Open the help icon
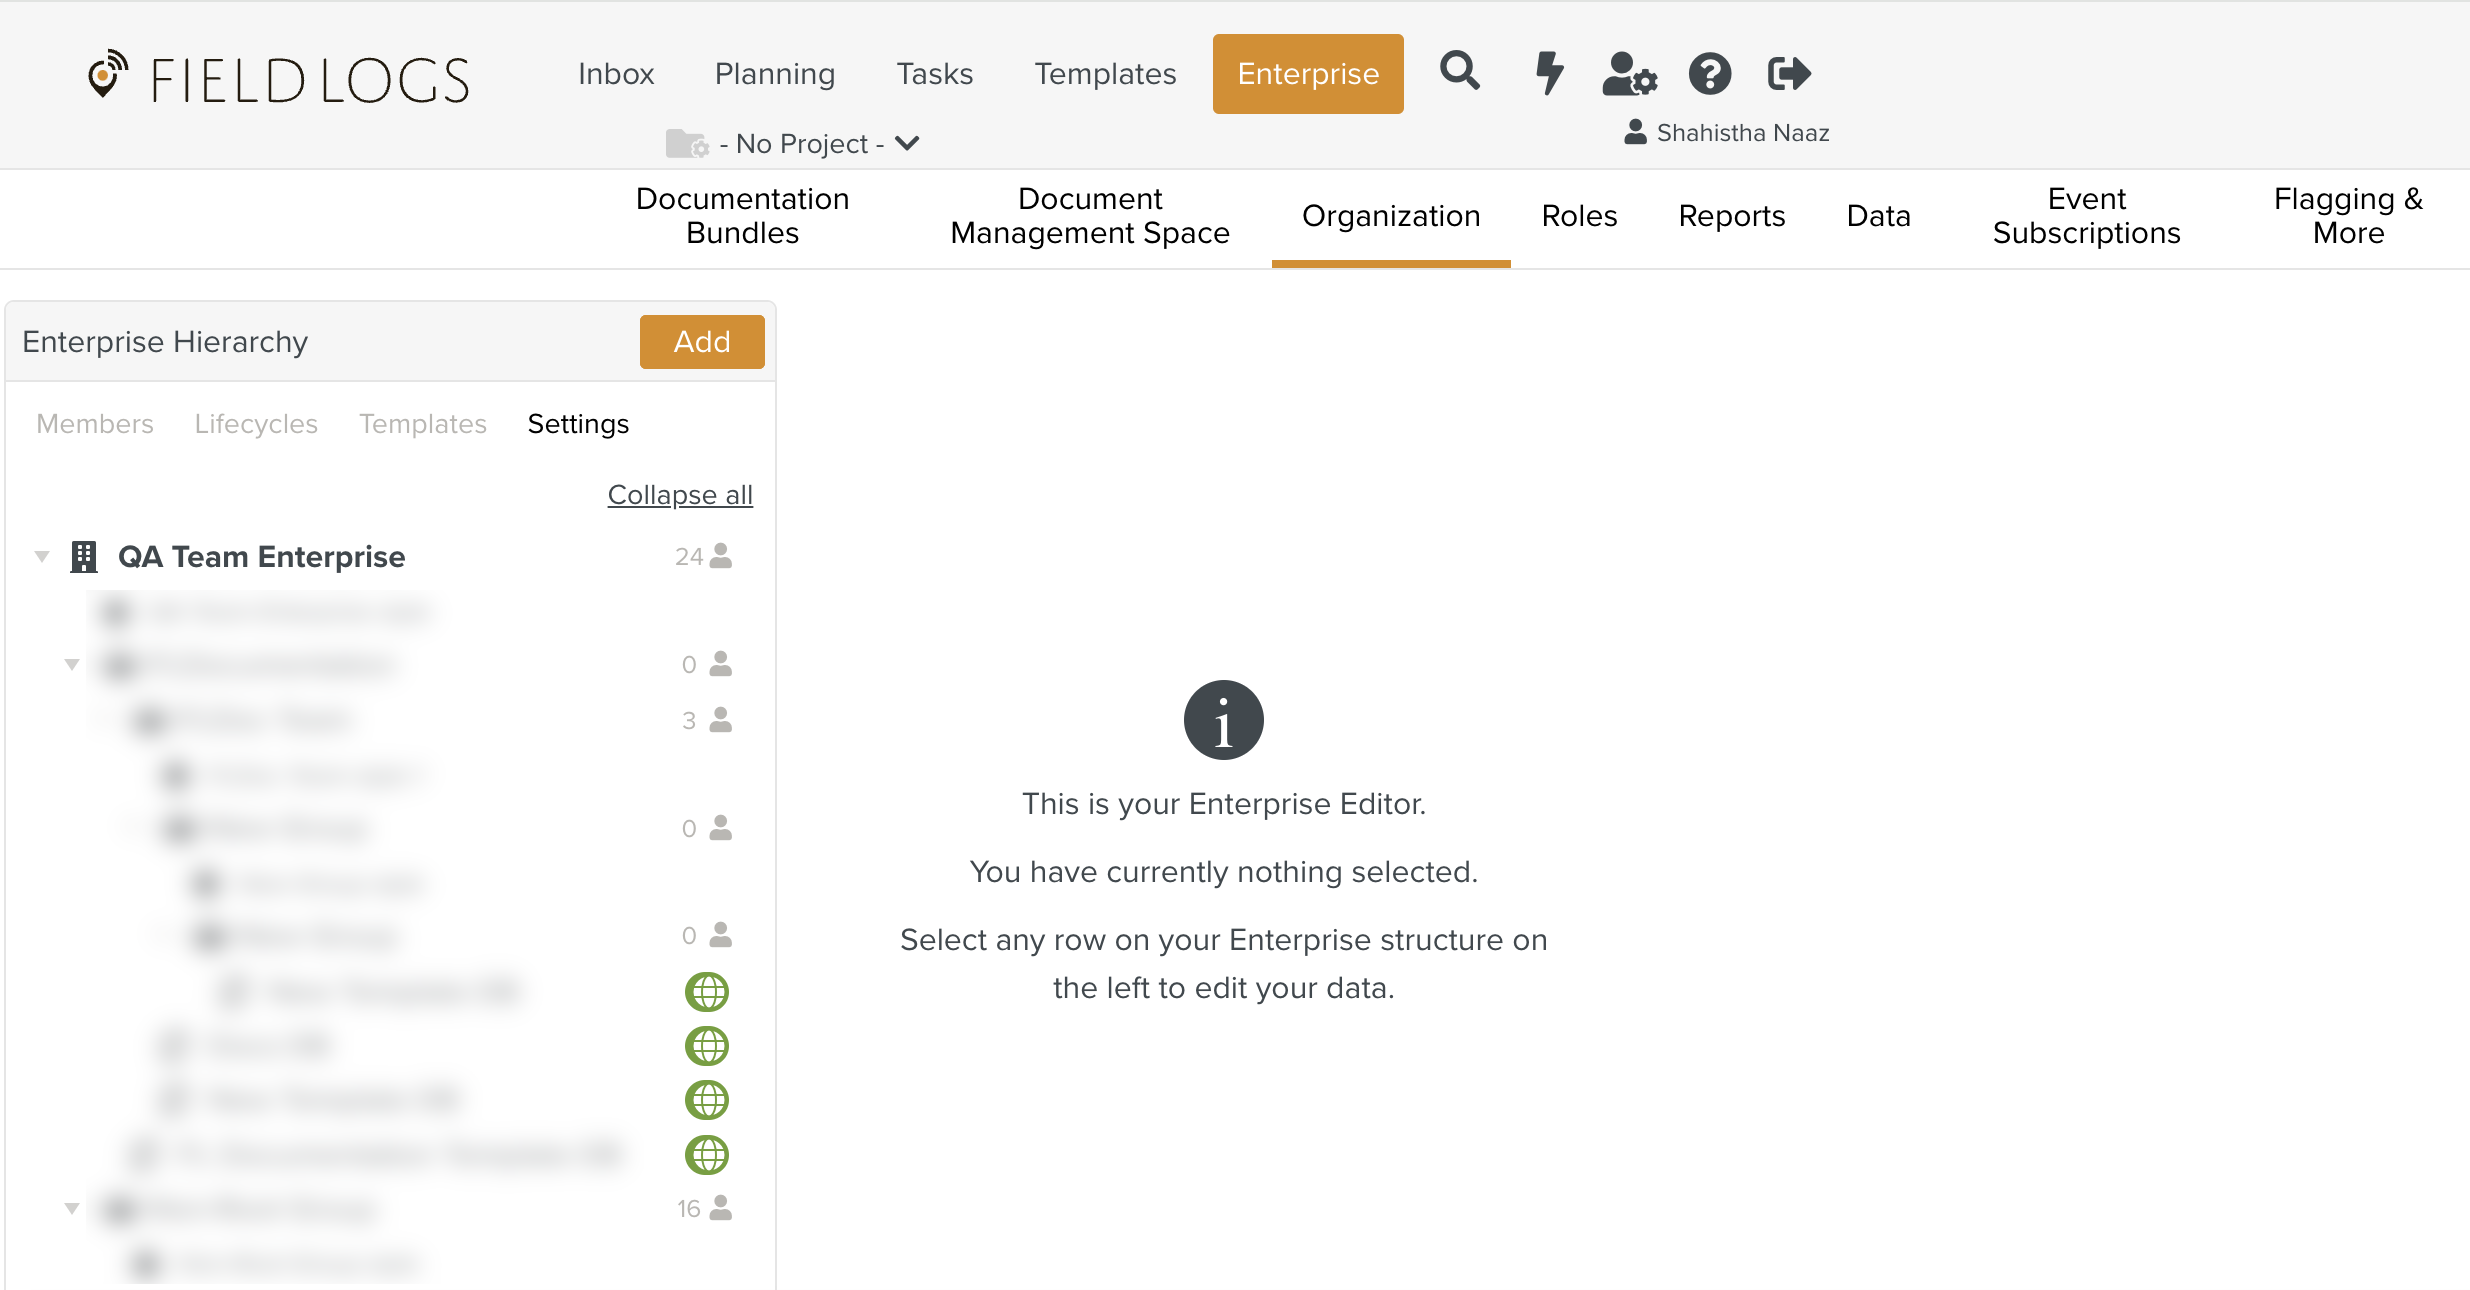Viewport: 2470px width, 1290px height. click(1709, 73)
